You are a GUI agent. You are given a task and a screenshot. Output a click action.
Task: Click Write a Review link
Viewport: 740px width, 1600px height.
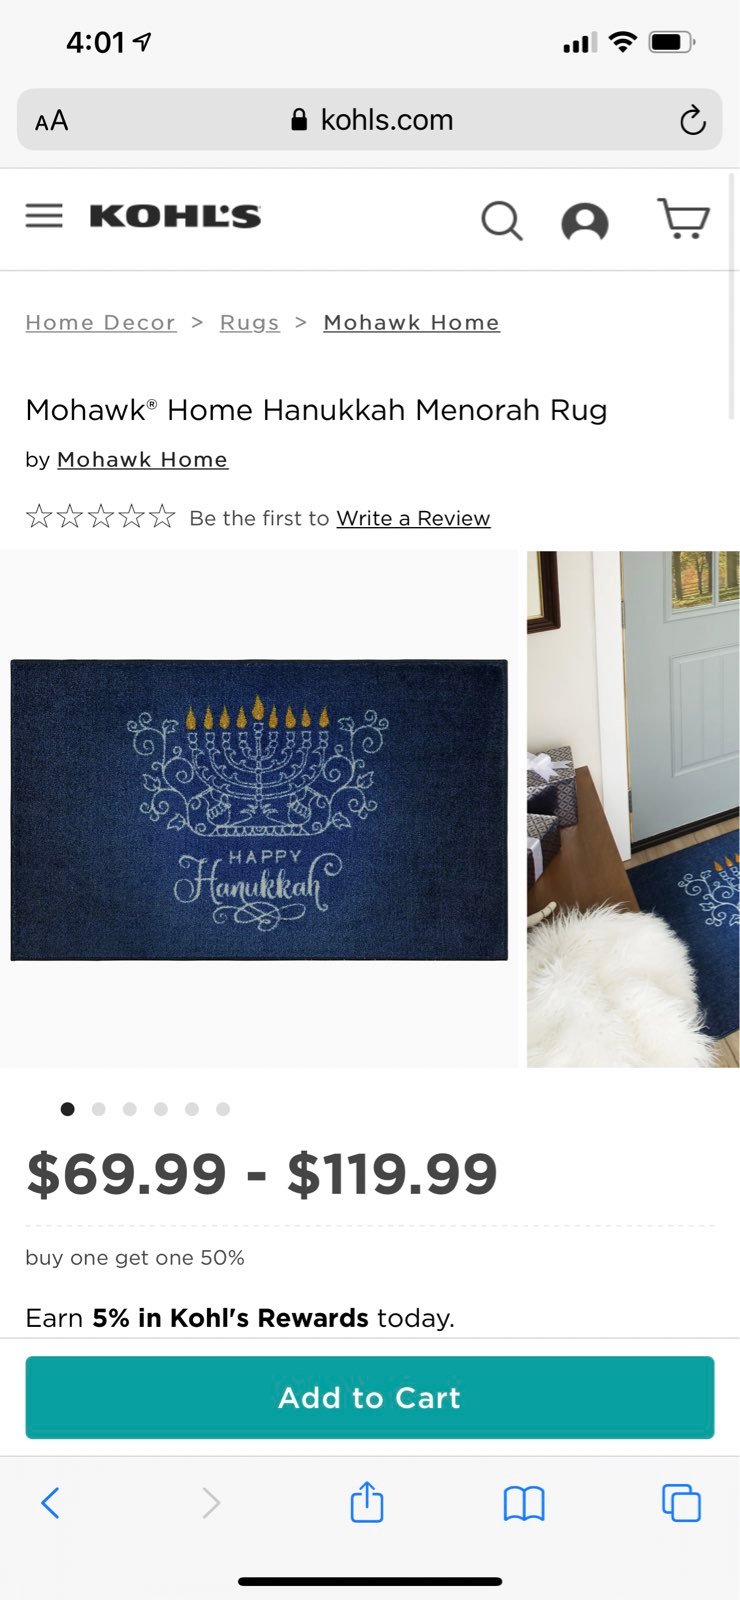click(413, 518)
